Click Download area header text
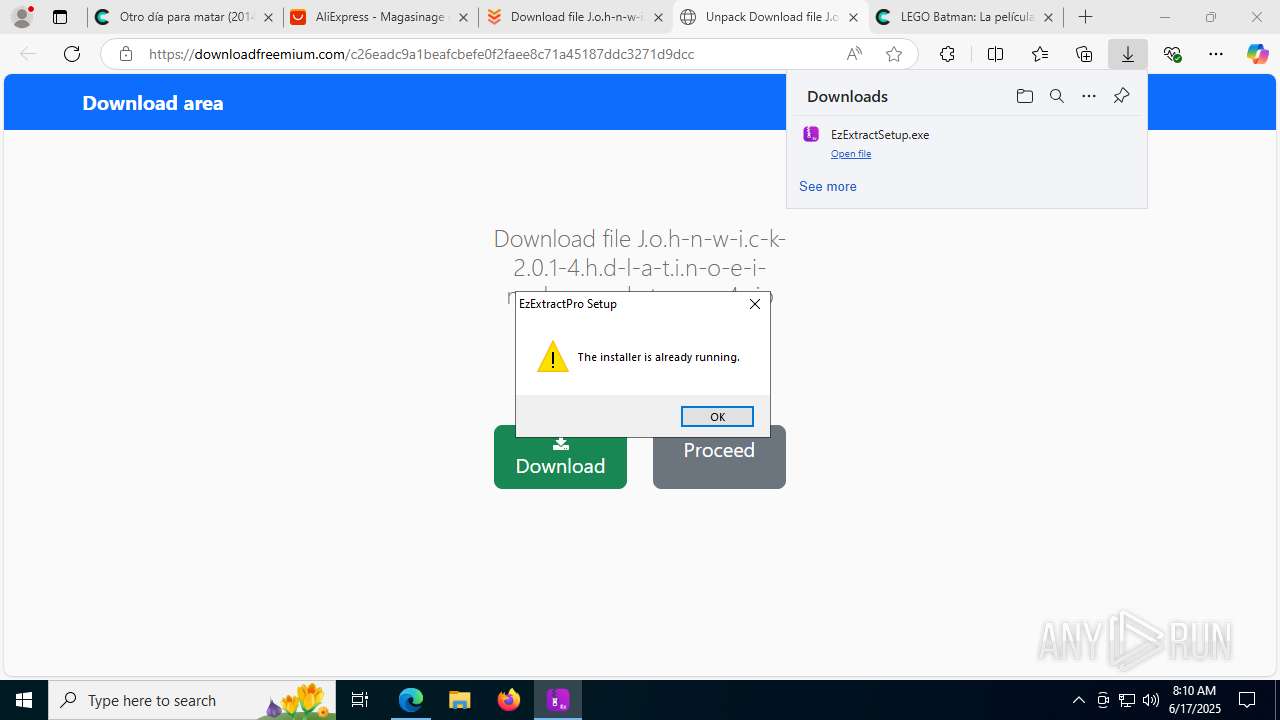This screenshot has height=720, width=1280. coord(153,103)
